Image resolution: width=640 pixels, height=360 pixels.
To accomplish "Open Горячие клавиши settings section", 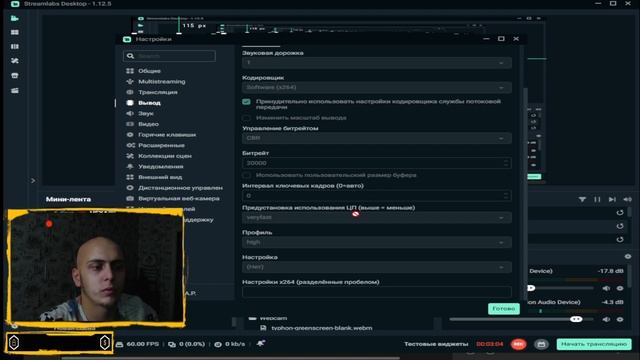I will click(x=167, y=135).
